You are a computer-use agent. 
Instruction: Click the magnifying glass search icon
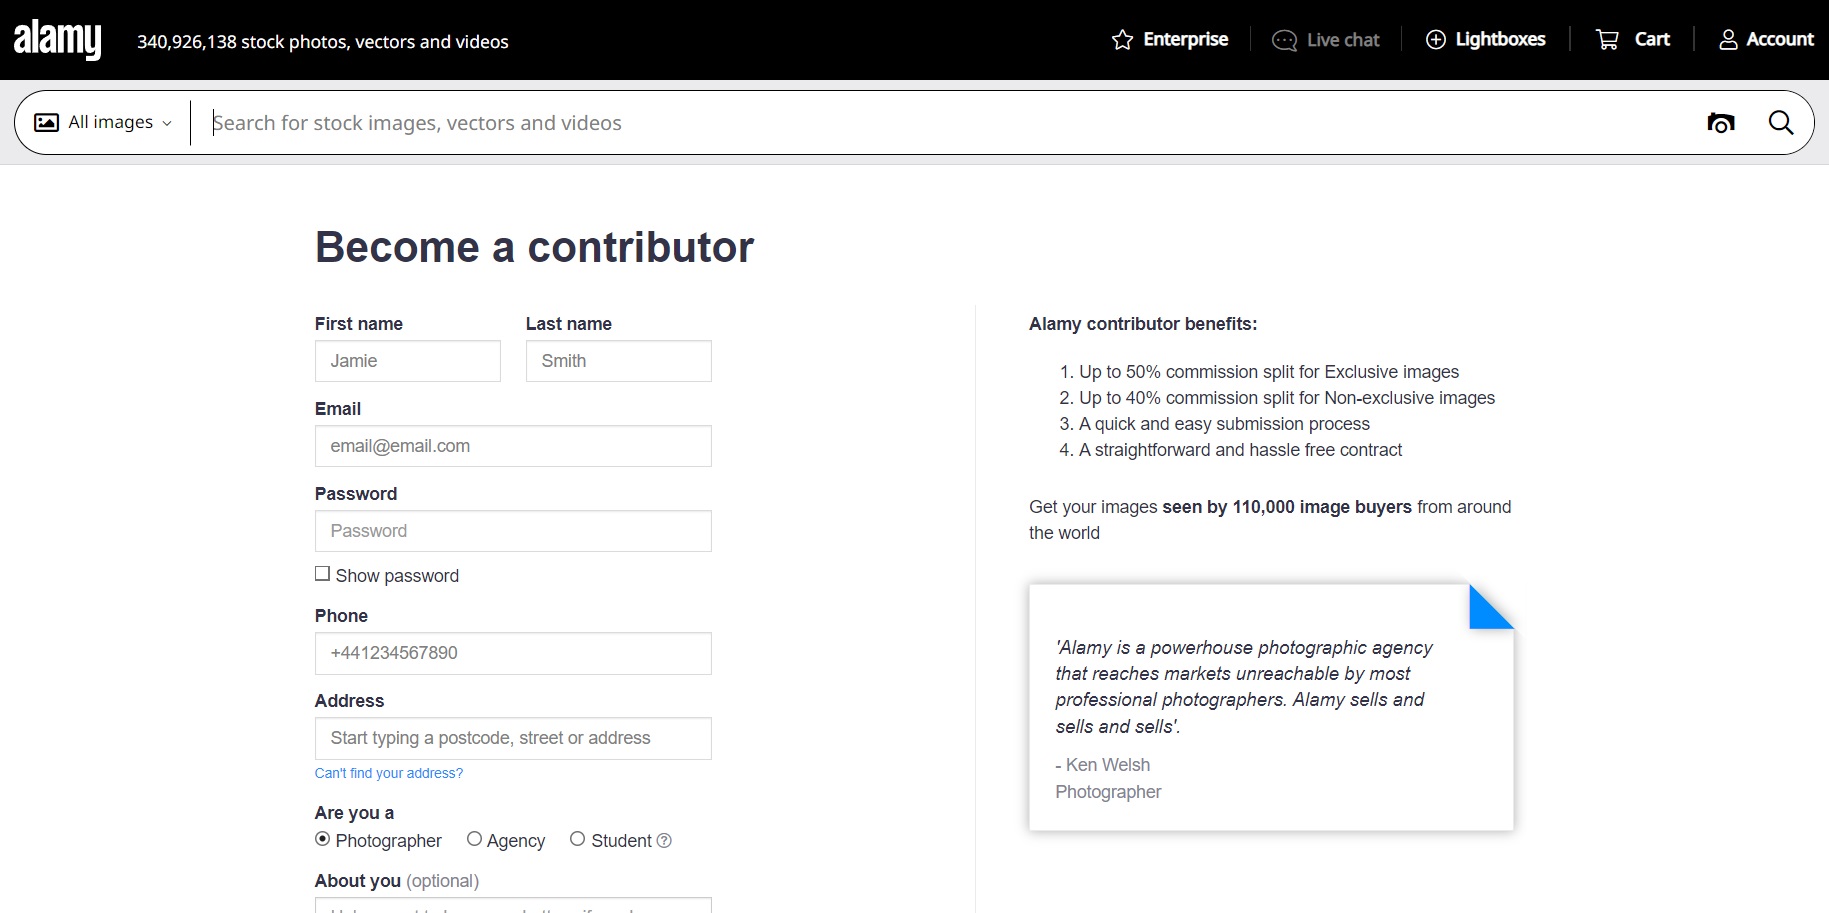1781,122
